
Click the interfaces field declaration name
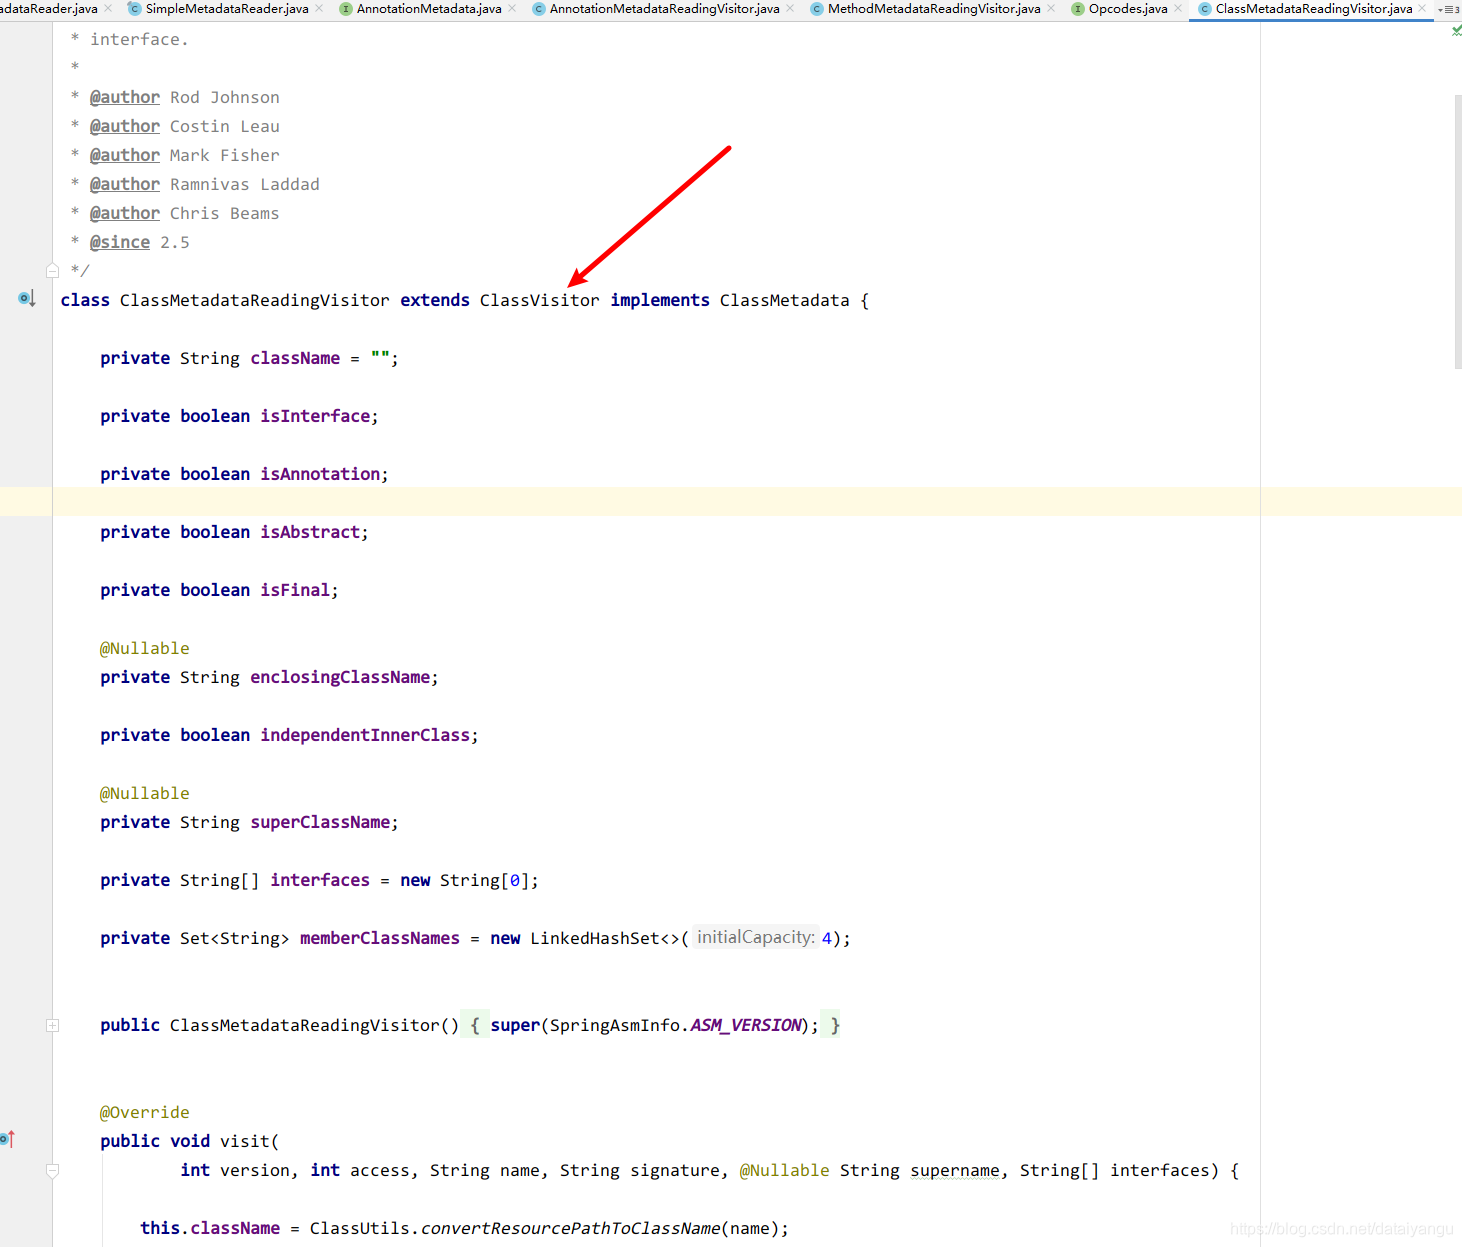(x=320, y=880)
